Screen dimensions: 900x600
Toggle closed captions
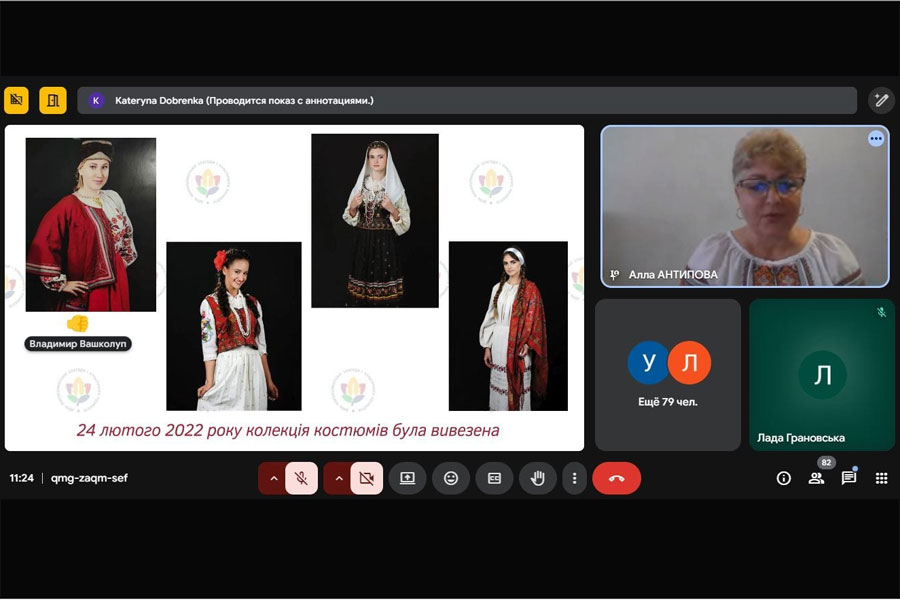(494, 478)
